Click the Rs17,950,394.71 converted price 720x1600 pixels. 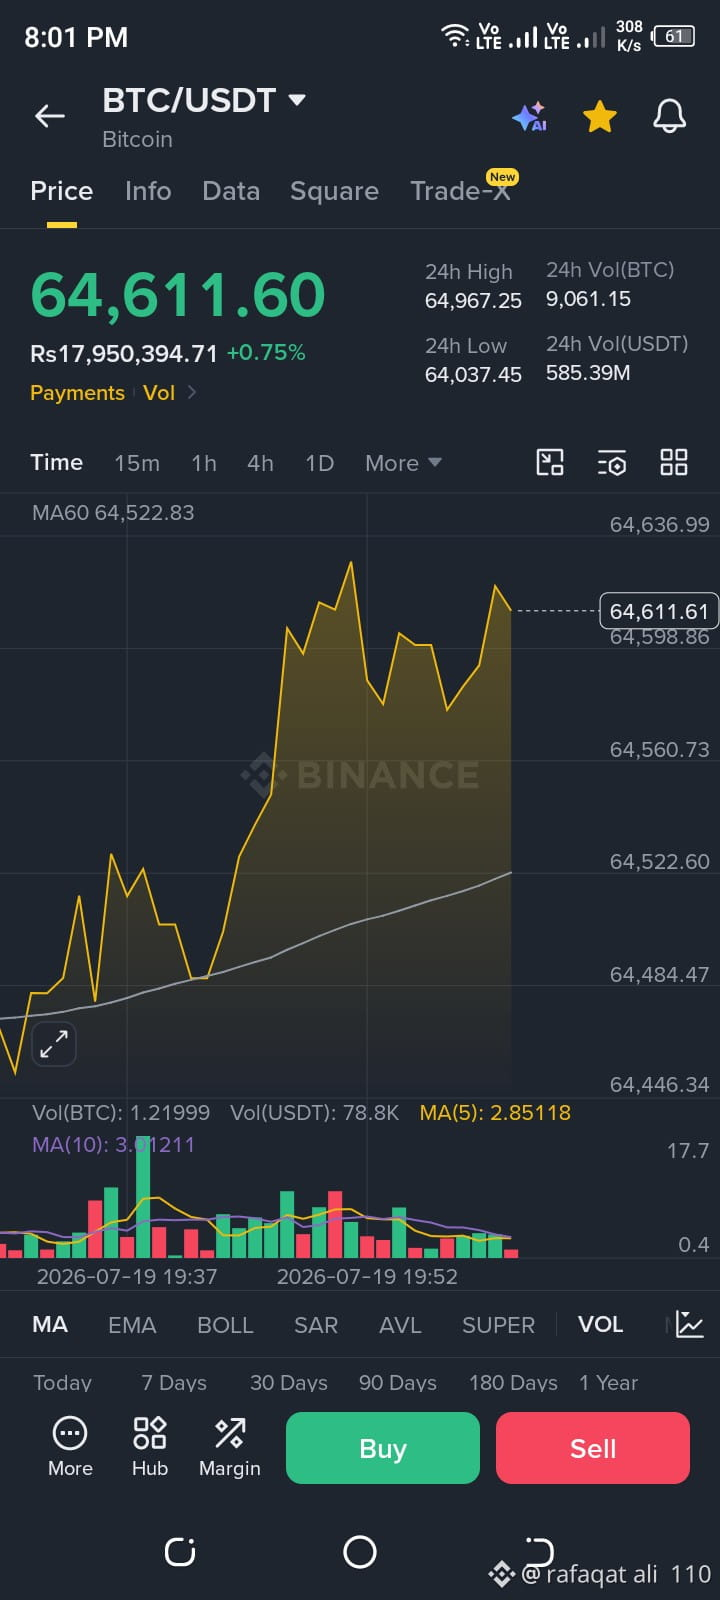pyautogui.click(x=124, y=353)
